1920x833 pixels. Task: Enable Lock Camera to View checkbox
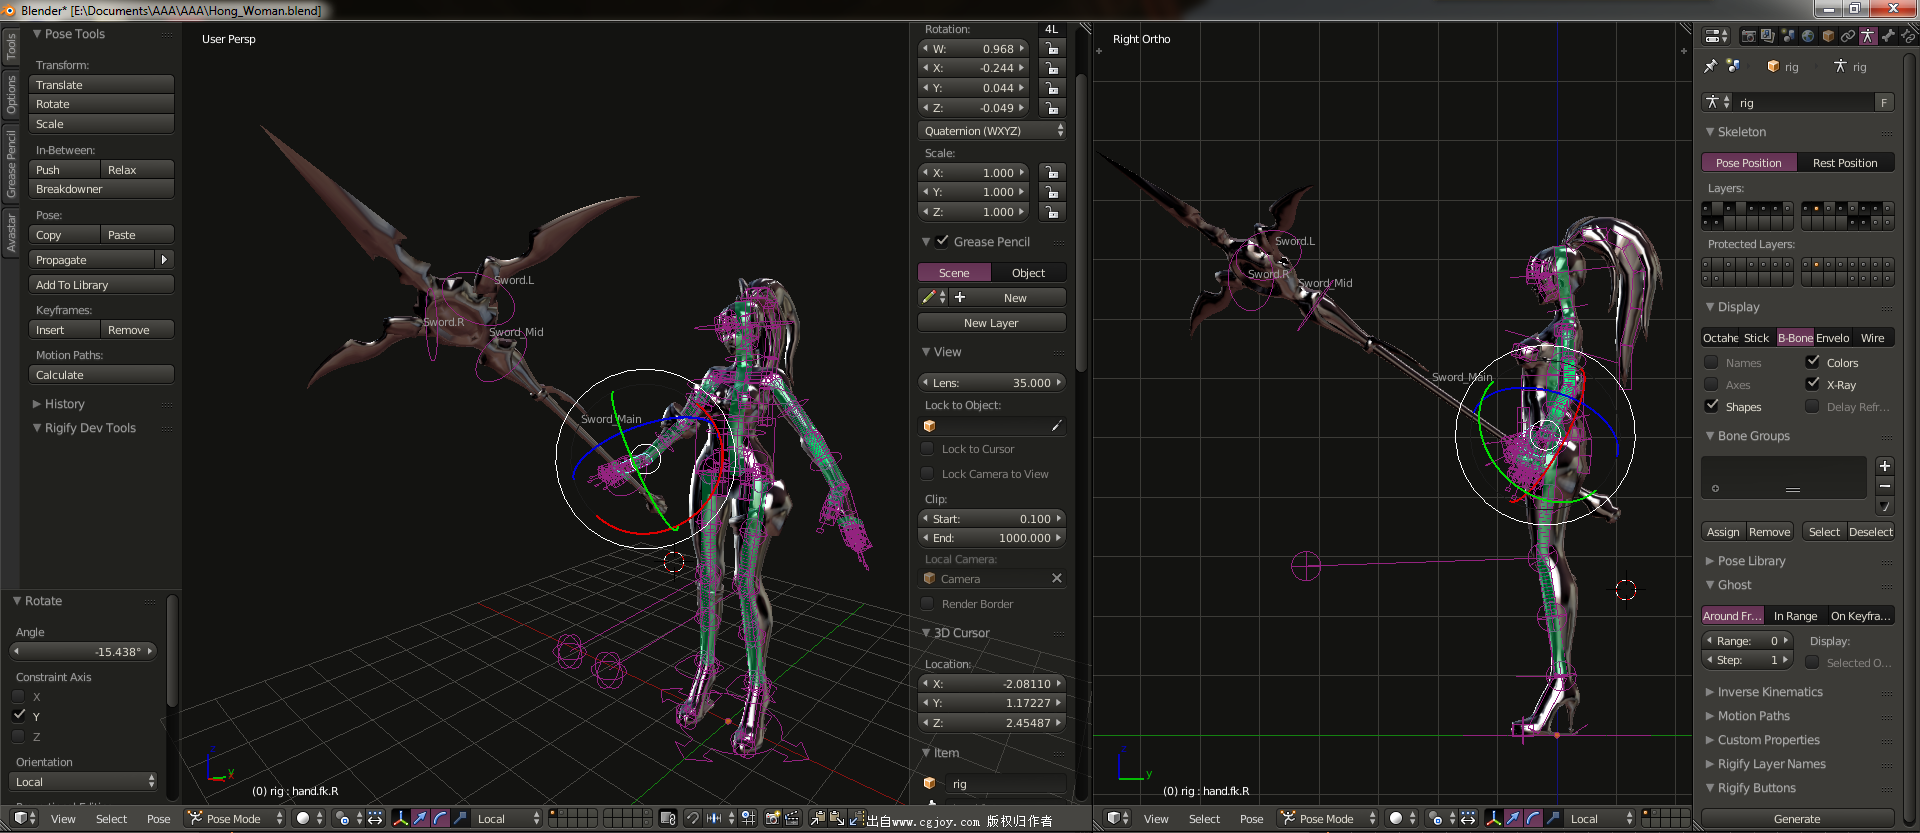click(928, 474)
